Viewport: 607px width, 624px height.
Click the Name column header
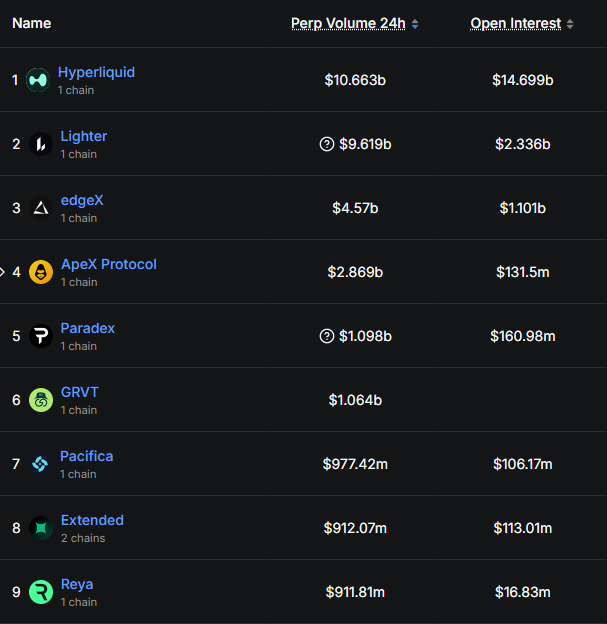(32, 23)
